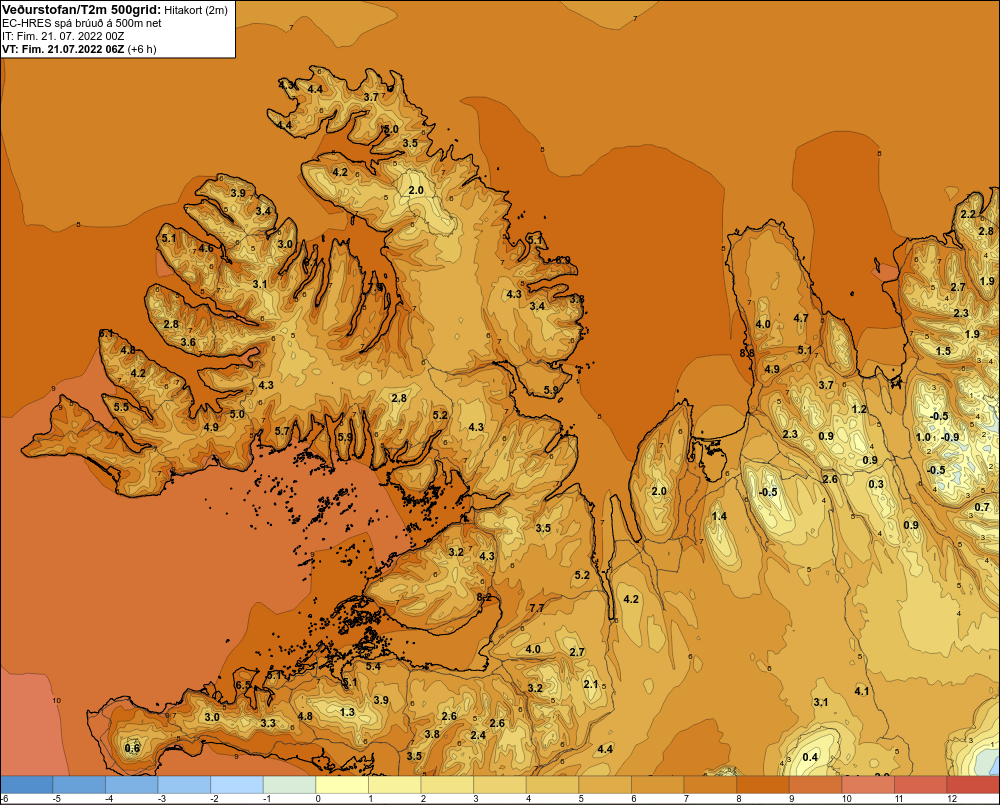Viewport: 1000px width, 805px height.
Task: Pick the legend color between -6 and -5
Action: tap(26, 785)
